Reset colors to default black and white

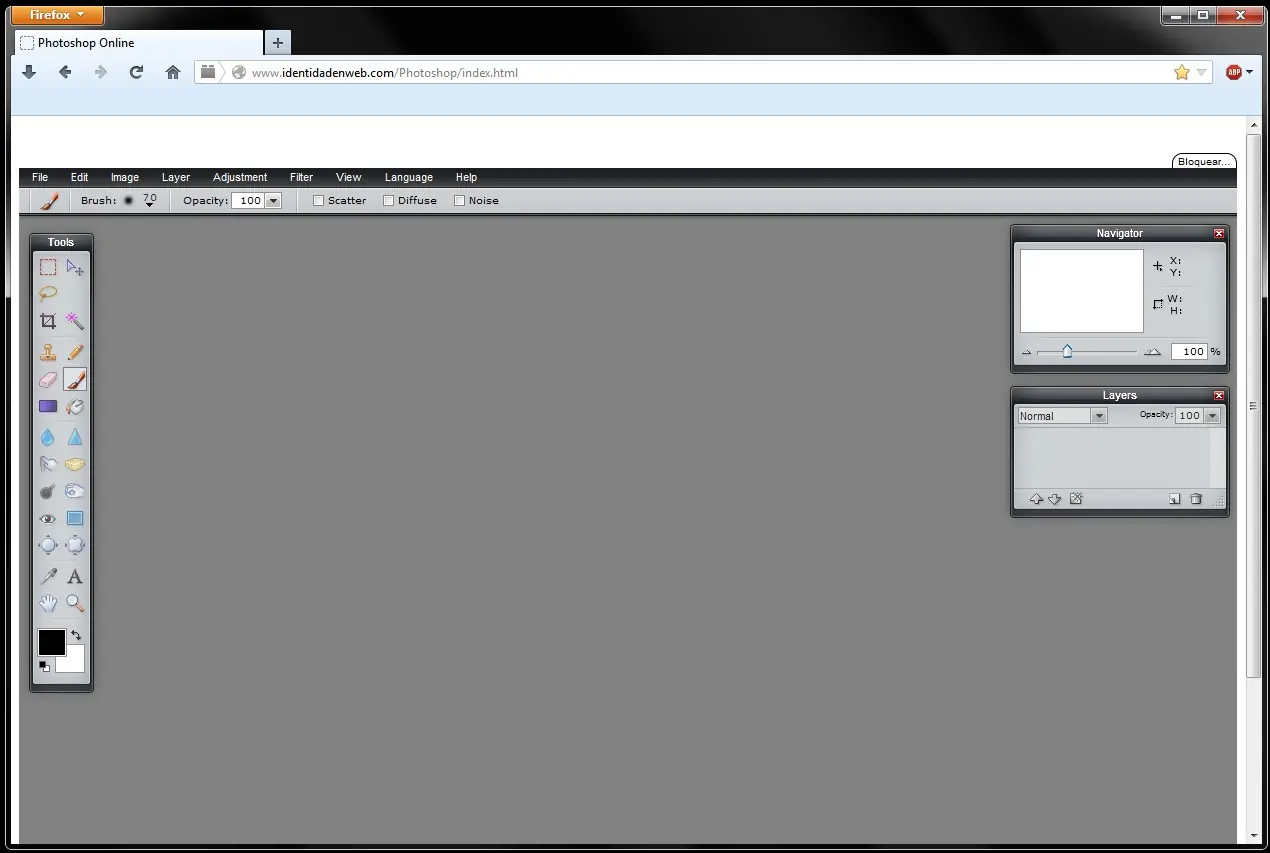(44, 666)
